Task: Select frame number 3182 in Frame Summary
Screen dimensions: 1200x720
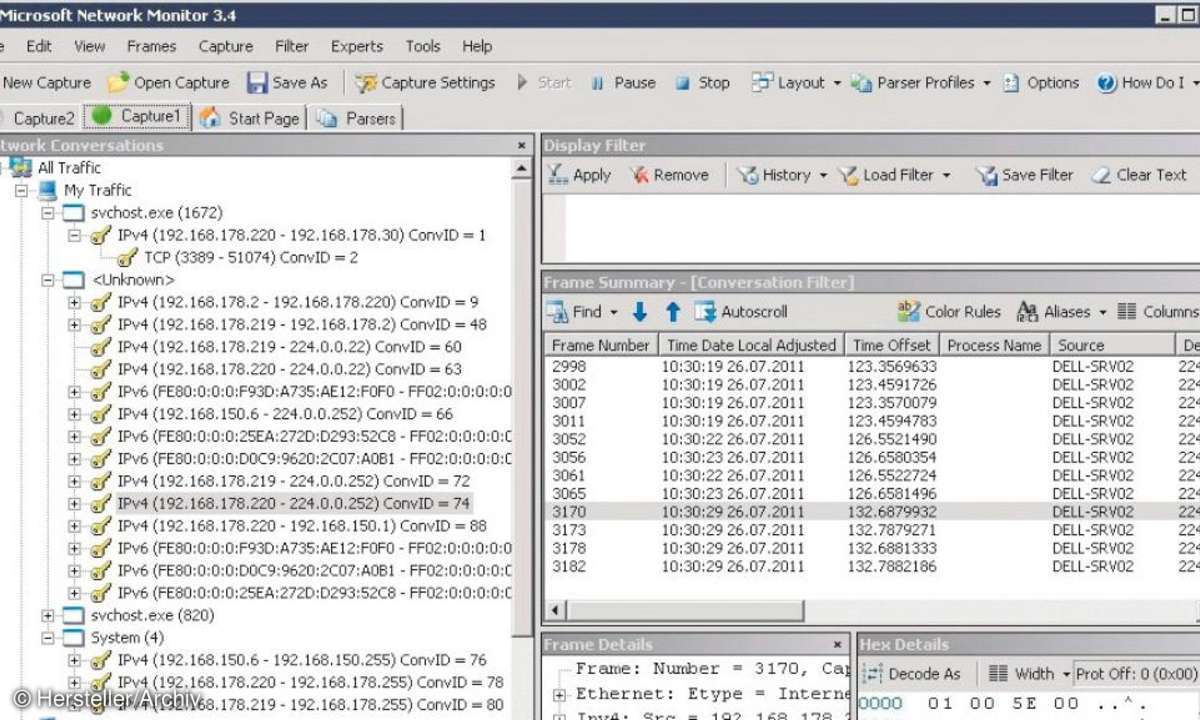Action: [x=571, y=566]
